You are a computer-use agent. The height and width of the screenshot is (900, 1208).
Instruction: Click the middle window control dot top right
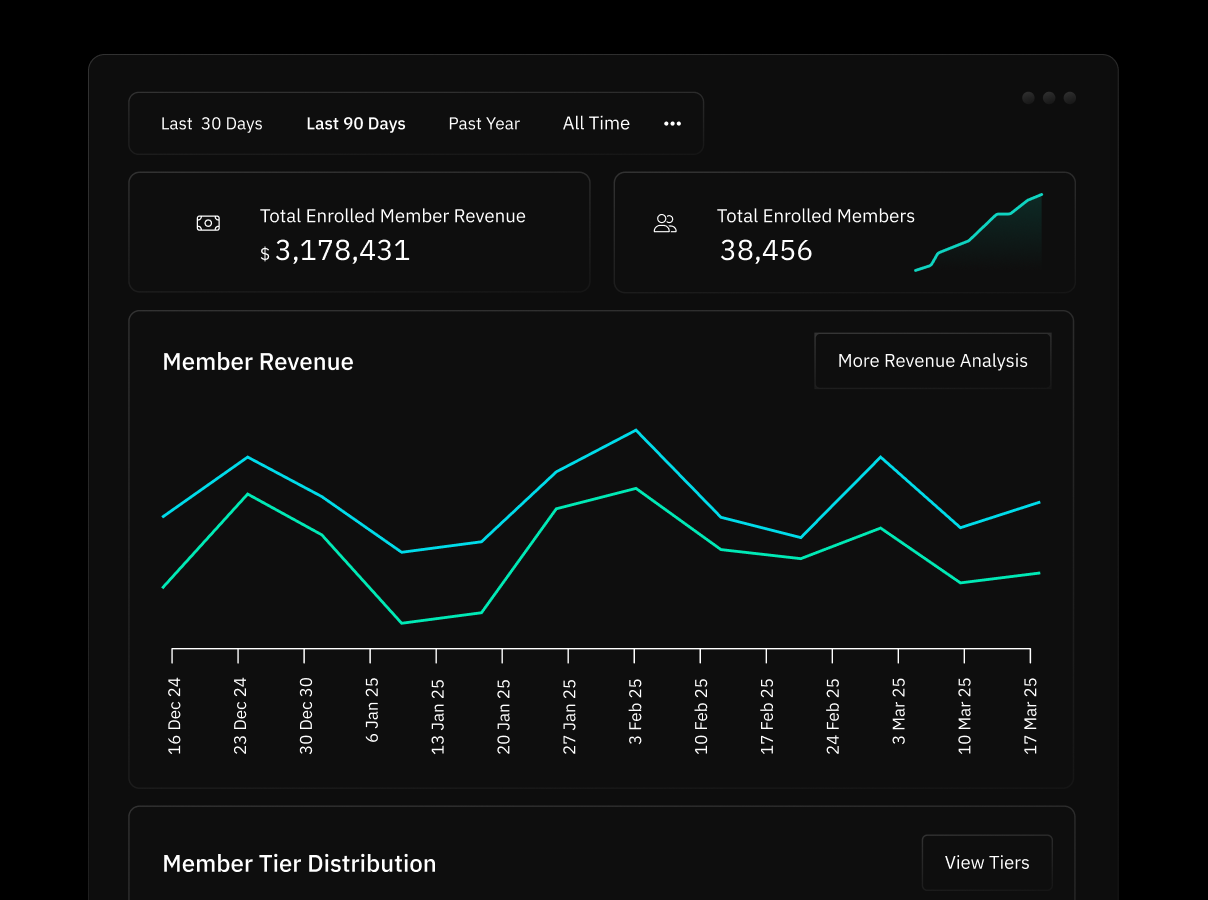tap(1049, 97)
